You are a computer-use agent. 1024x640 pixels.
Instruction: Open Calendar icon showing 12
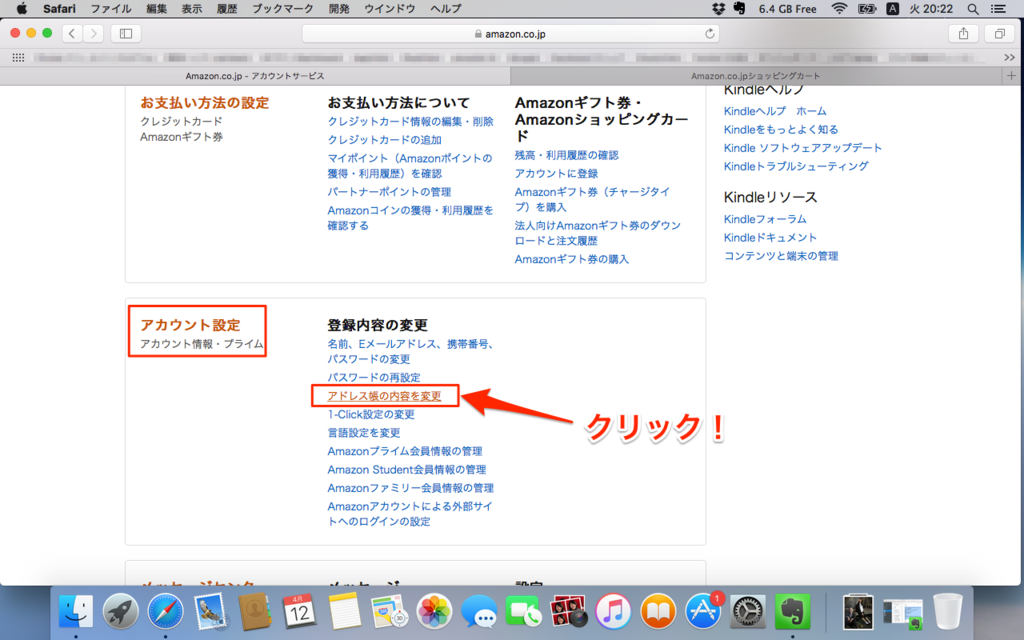pos(299,612)
